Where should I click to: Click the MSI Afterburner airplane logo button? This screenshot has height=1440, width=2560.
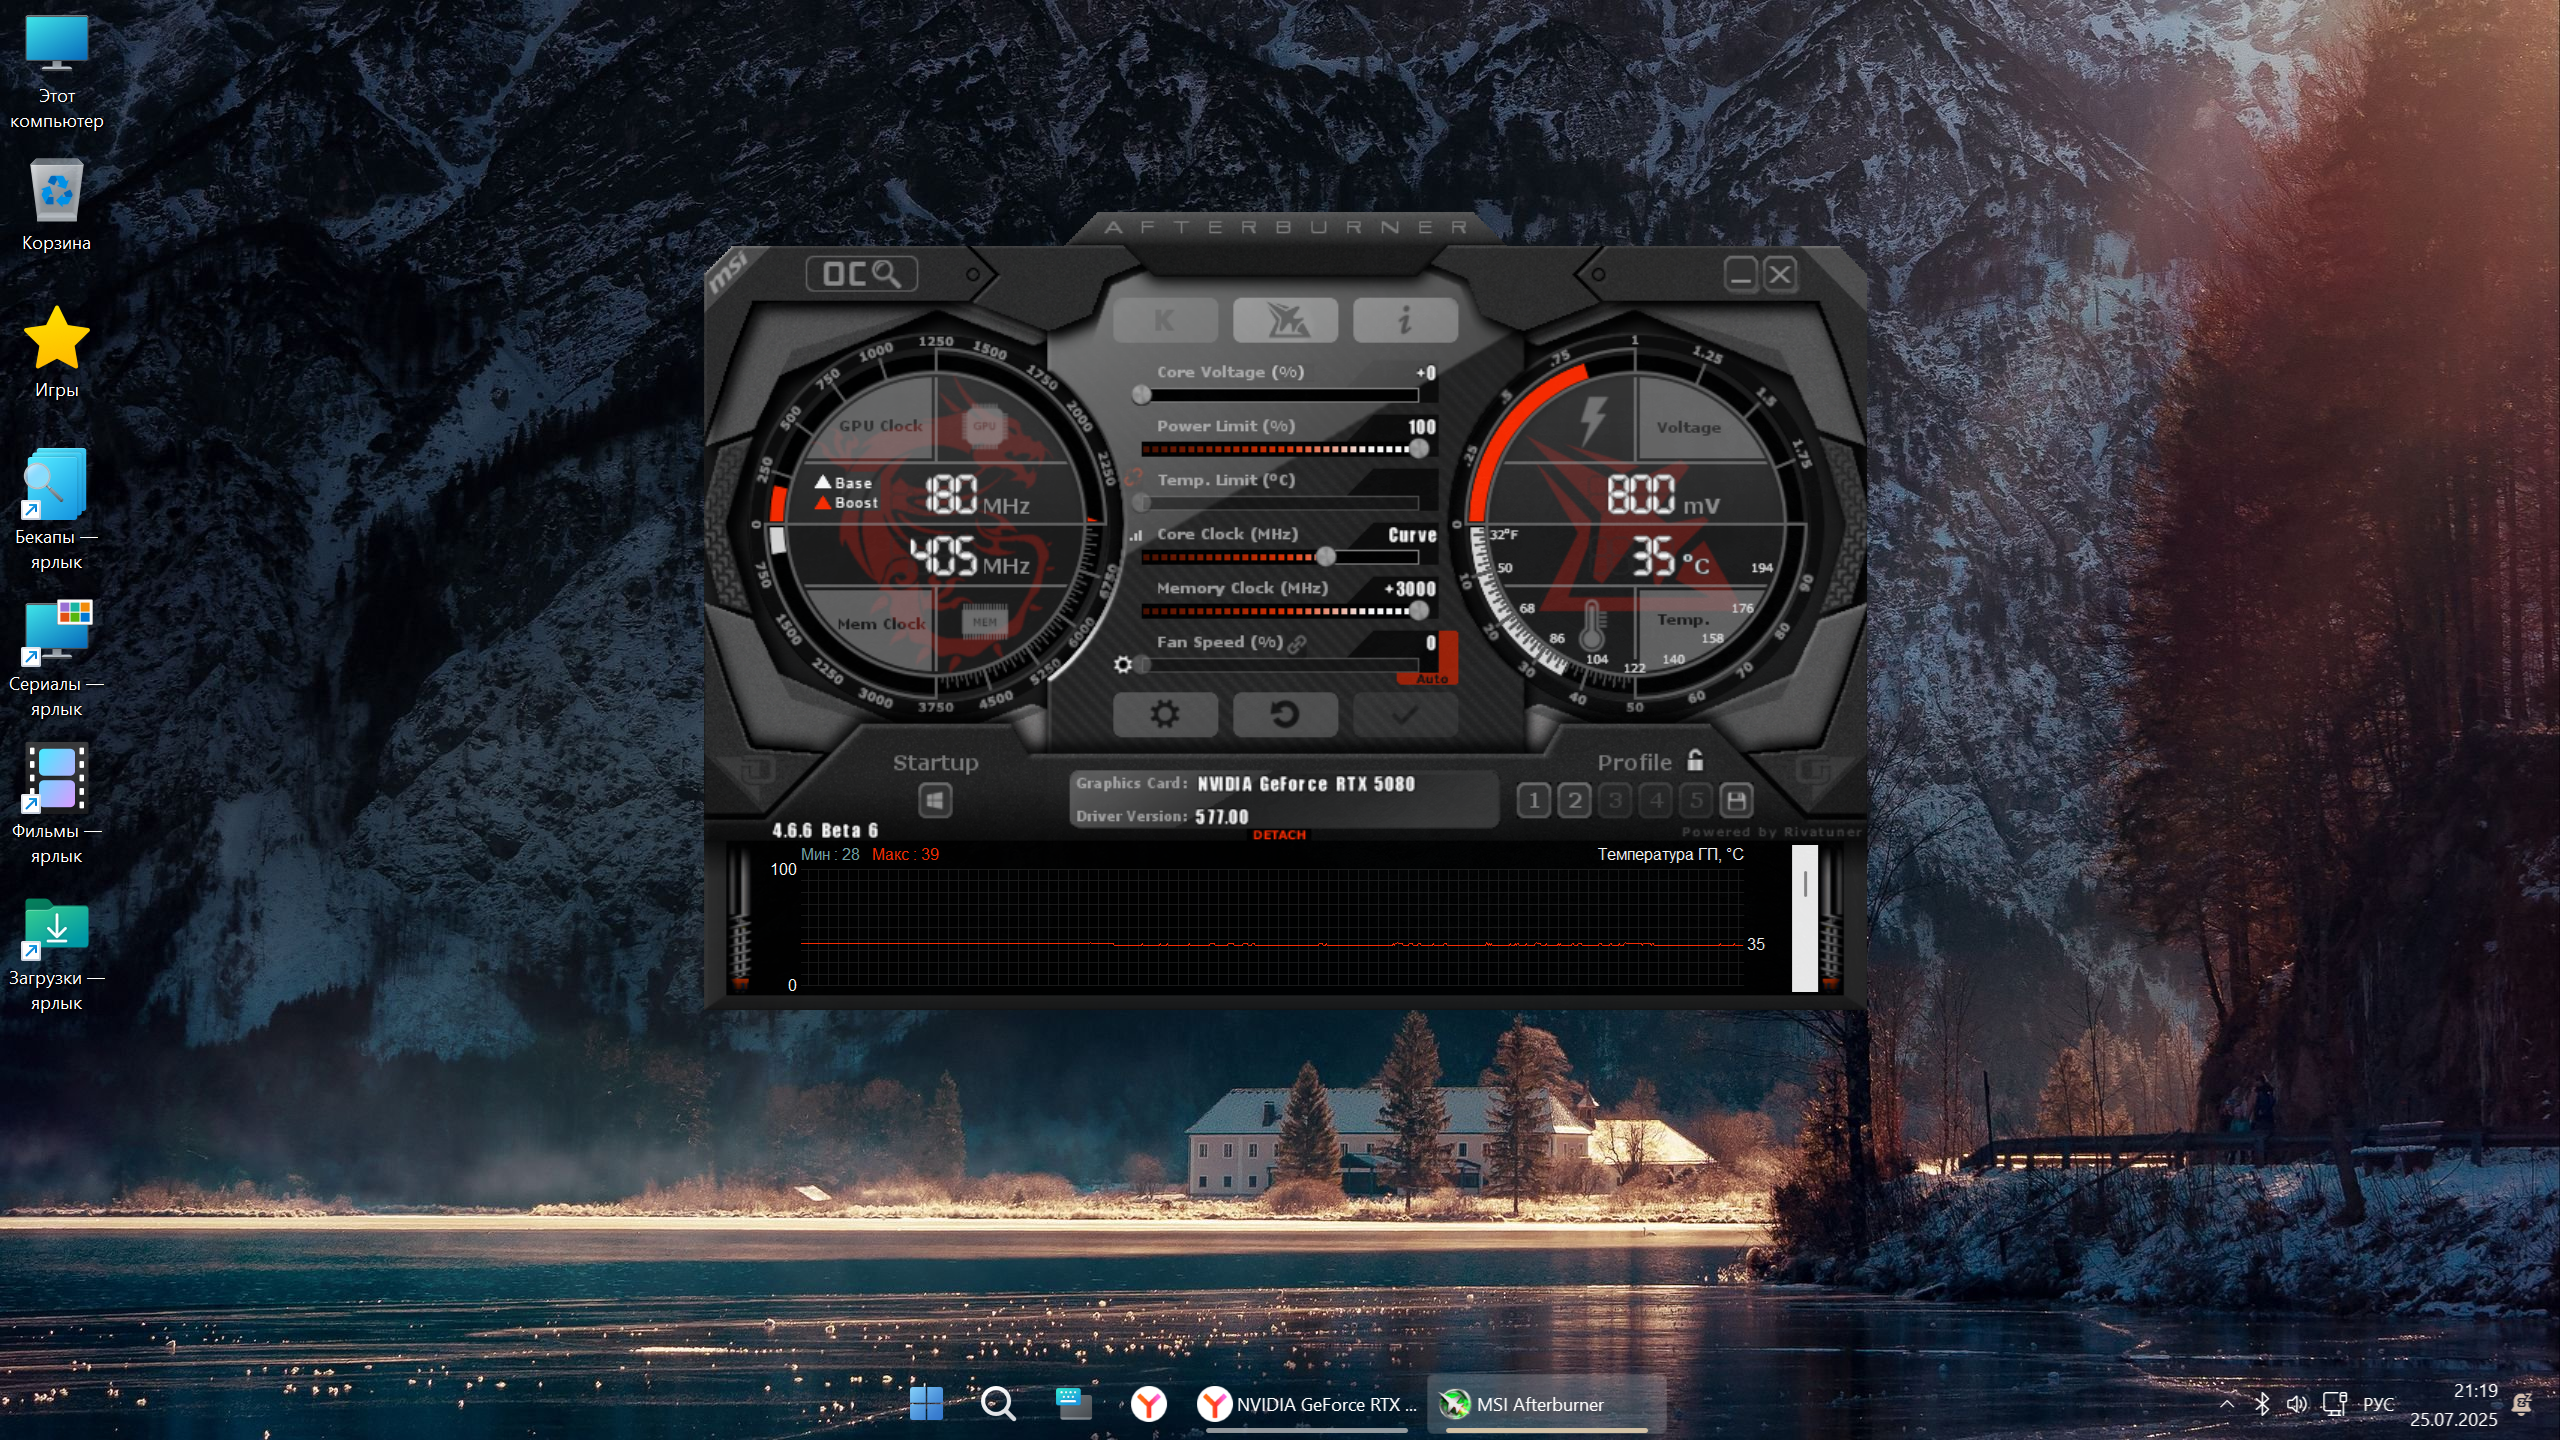(1285, 320)
